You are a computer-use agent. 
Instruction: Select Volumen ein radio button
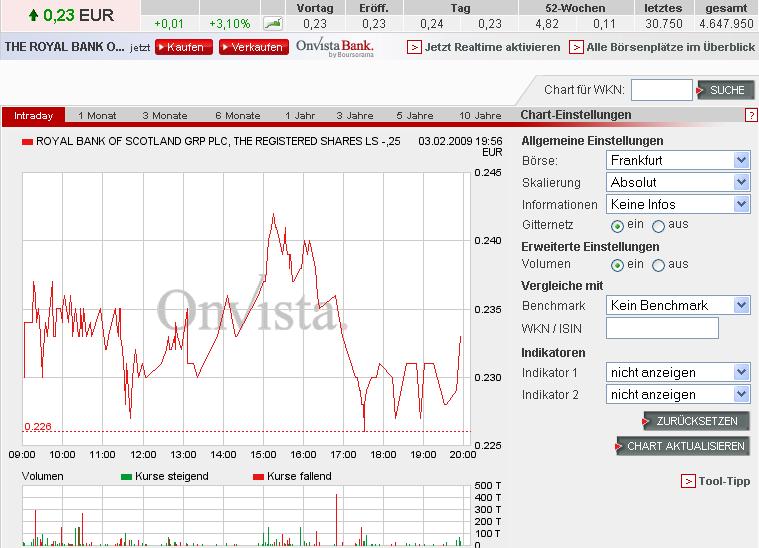(x=617, y=265)
